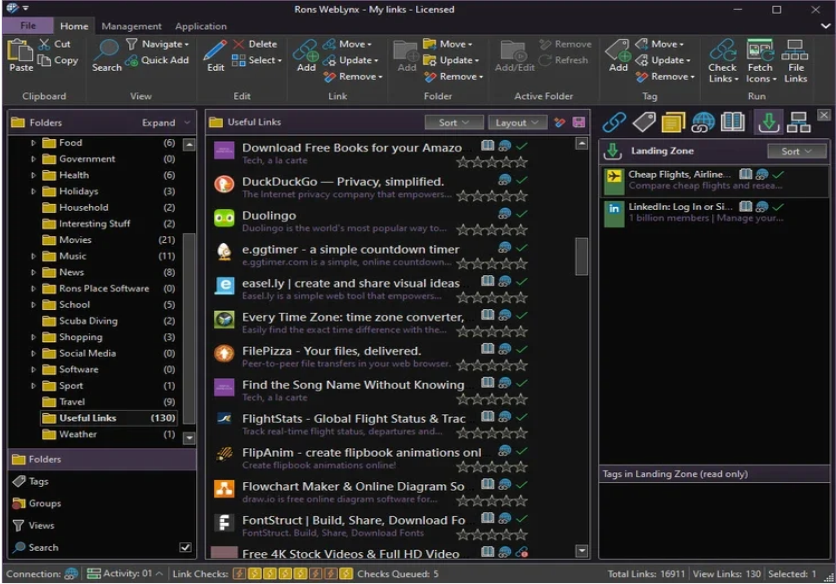Click the Activity: 01 status button
The width and height of the screenshot is (836, 584).
click(x=125, y=573)
